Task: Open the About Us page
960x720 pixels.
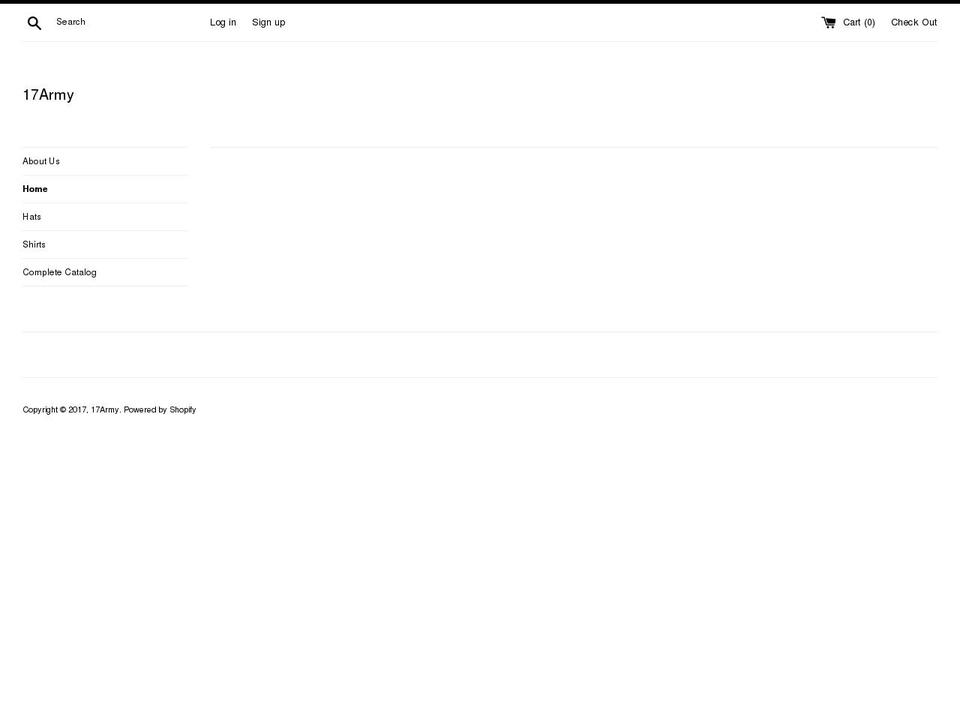Action: tap(40, 161)
